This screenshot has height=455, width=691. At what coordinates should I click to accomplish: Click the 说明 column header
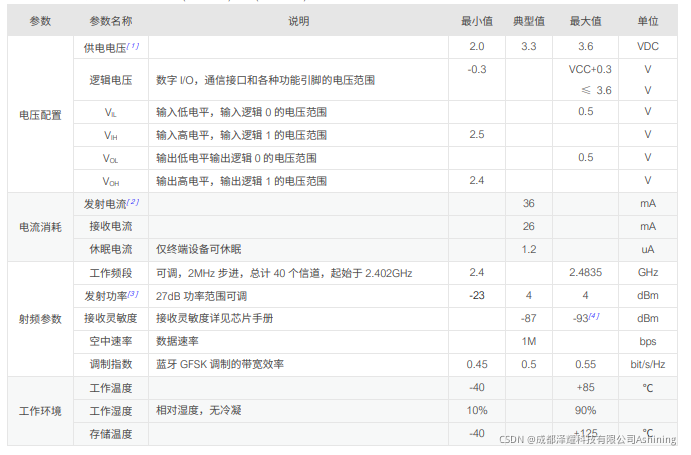point(298,21)
